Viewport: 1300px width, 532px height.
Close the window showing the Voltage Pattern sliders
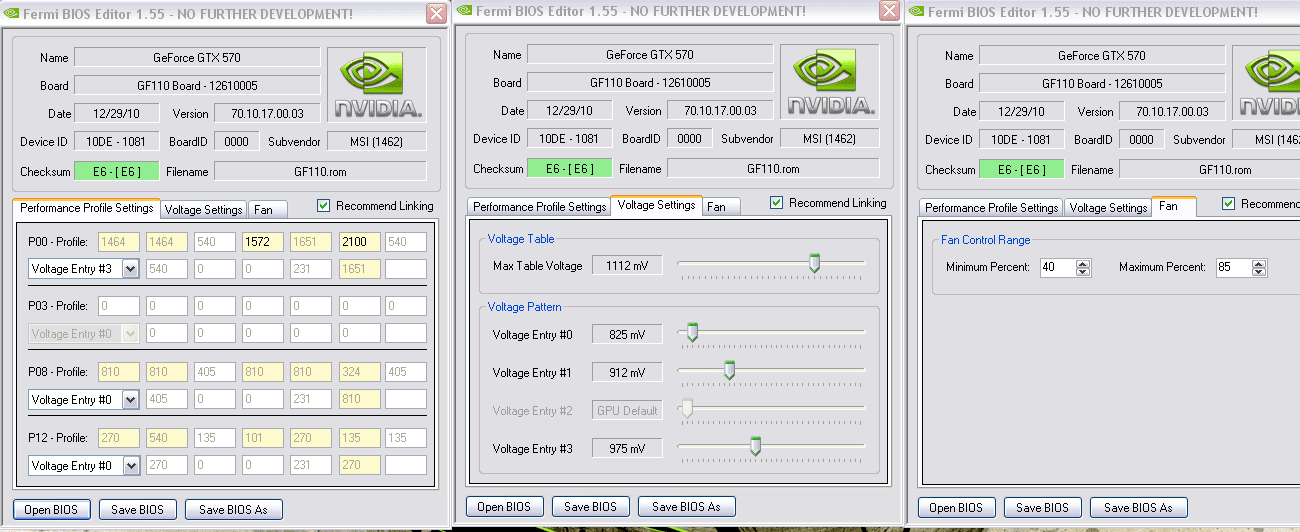coord(889,11)
